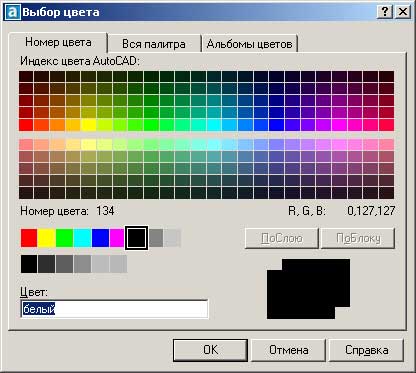Cancel with the Отмена button

tap(288, 350)
